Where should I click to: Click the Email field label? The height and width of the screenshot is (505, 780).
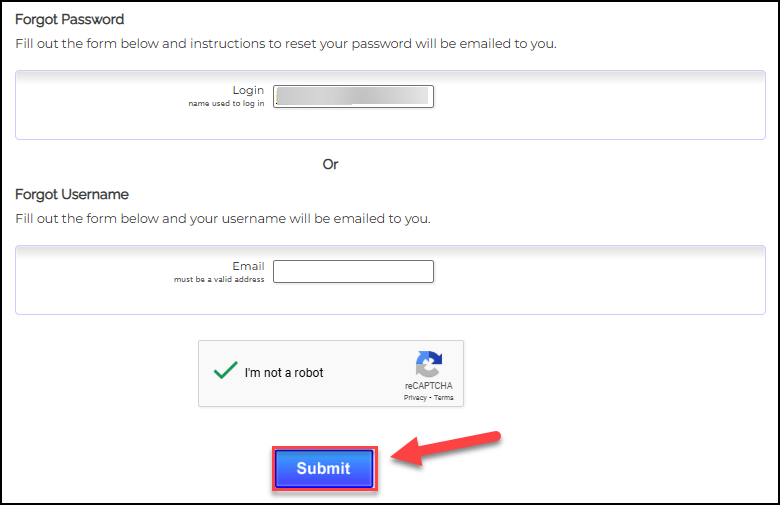tap(248, 266)
